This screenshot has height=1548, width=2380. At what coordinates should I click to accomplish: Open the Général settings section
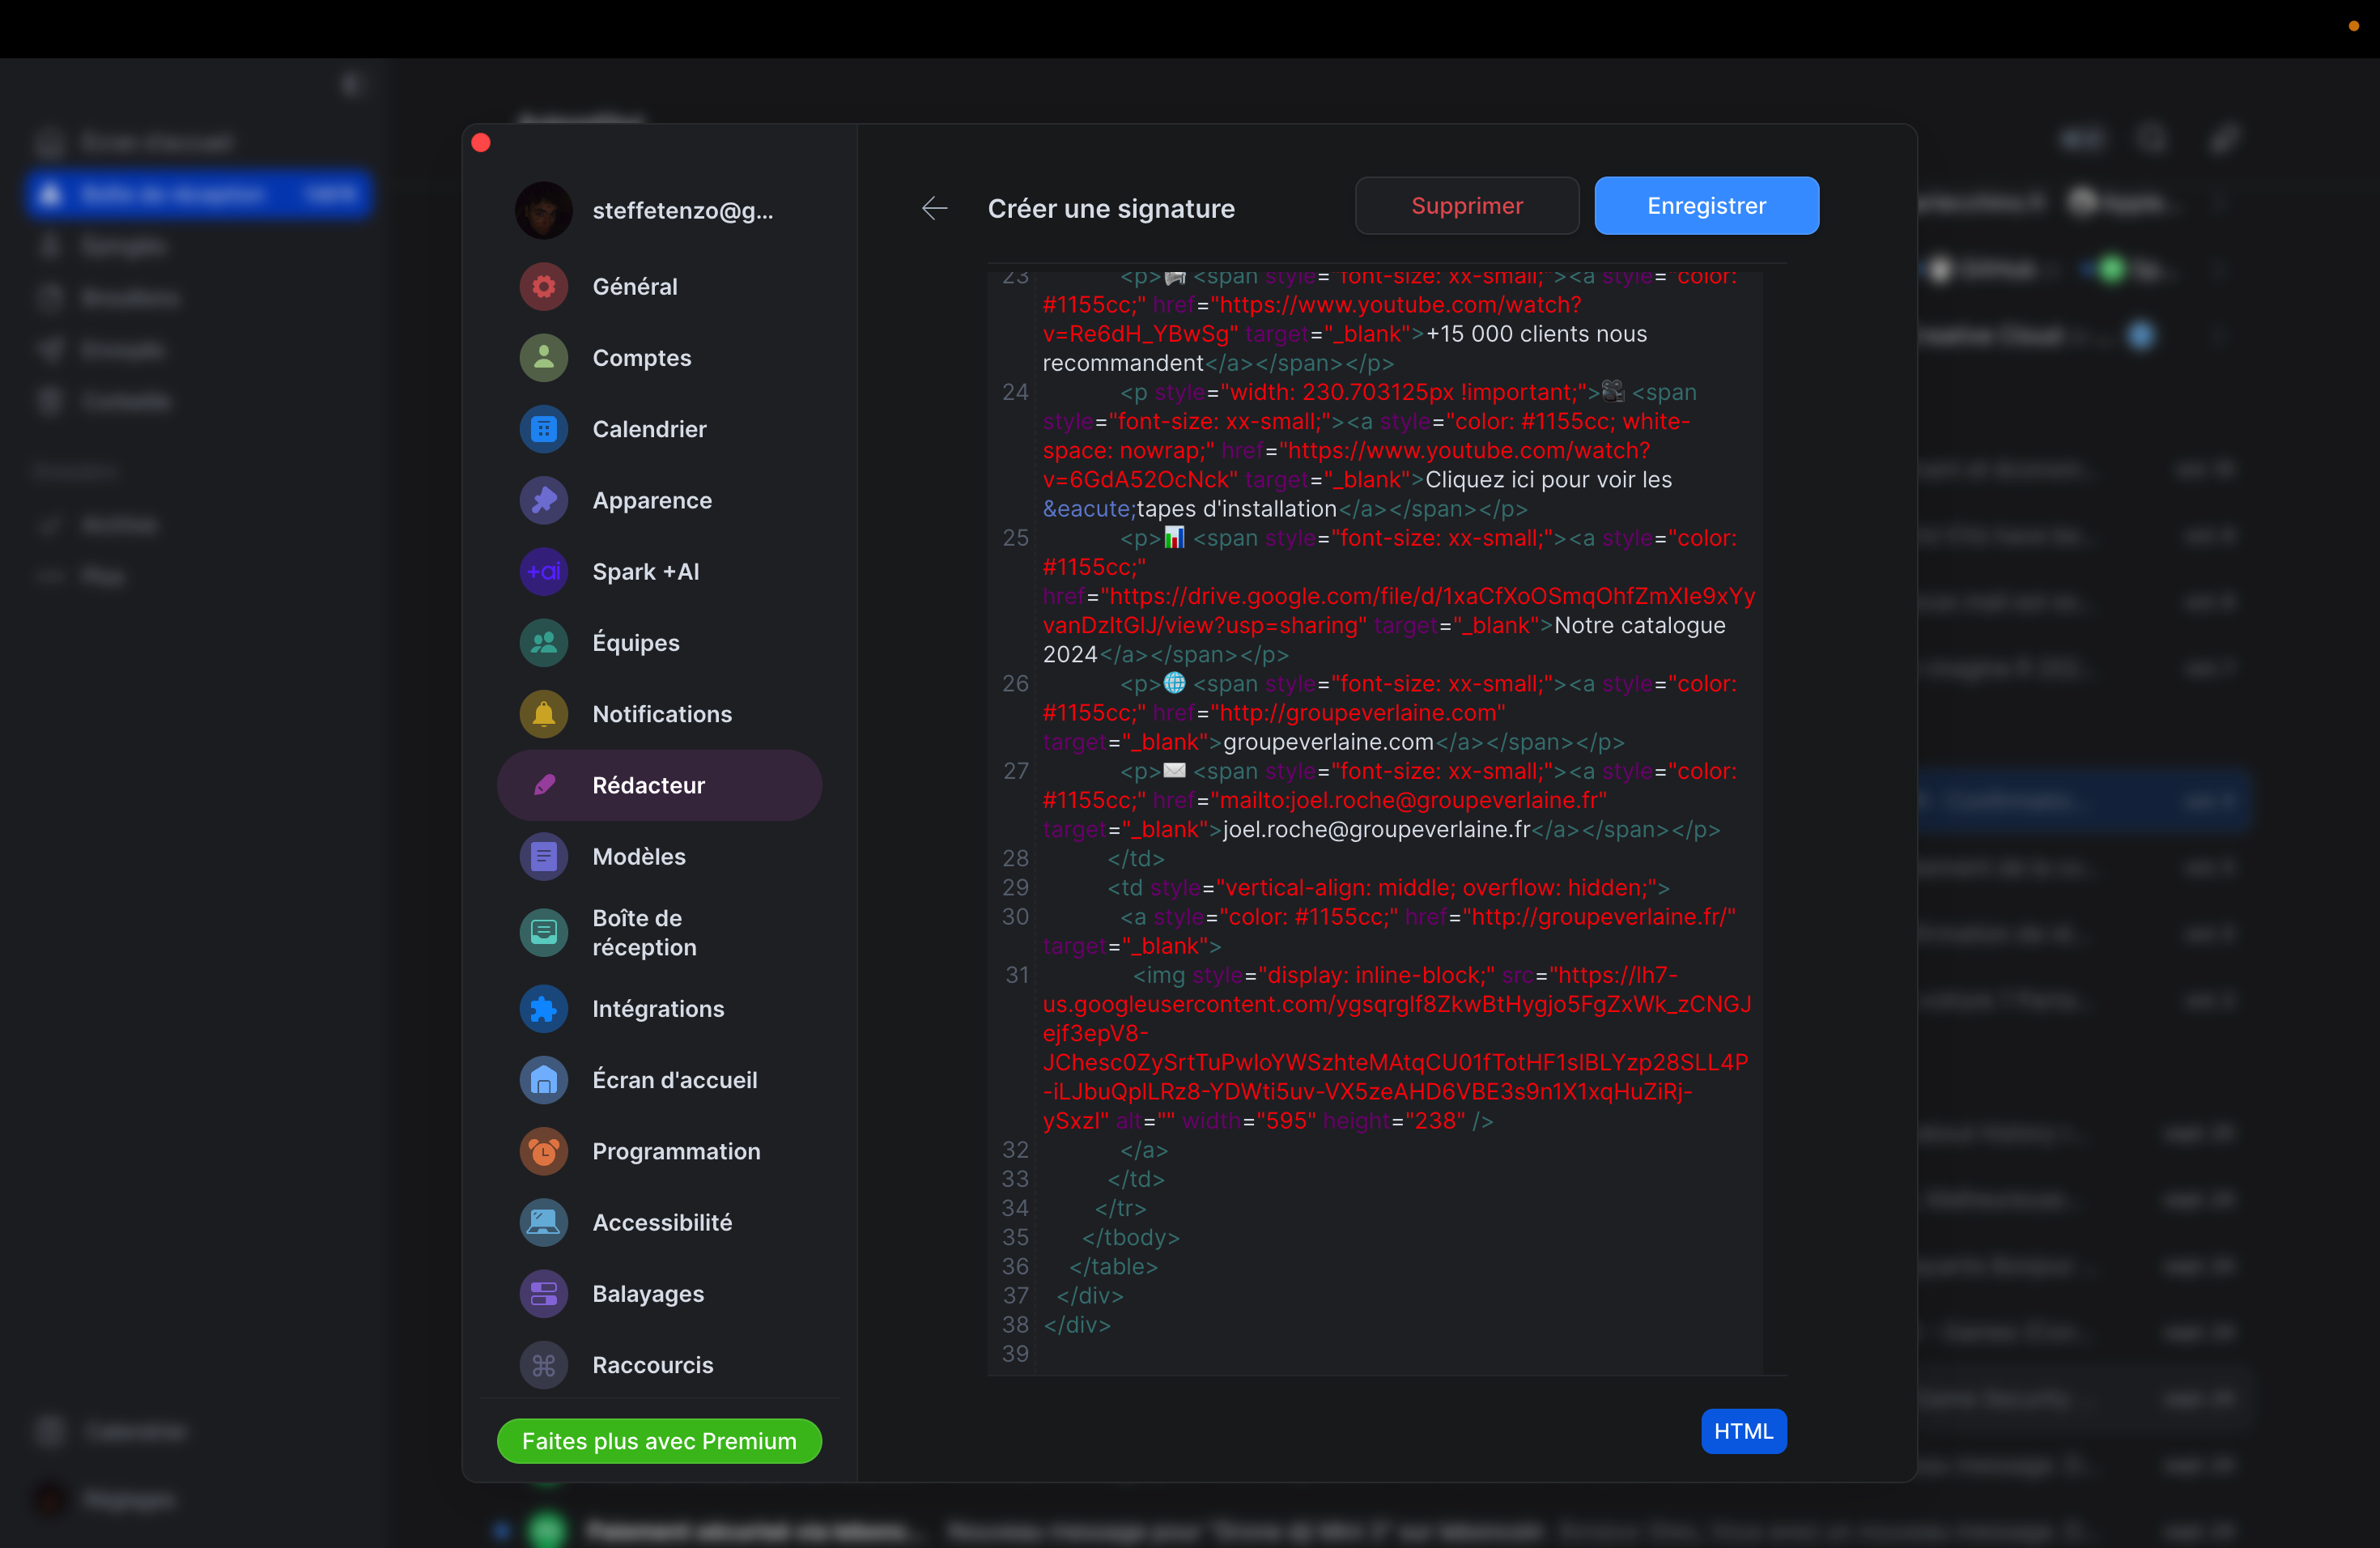click(659, 287)
